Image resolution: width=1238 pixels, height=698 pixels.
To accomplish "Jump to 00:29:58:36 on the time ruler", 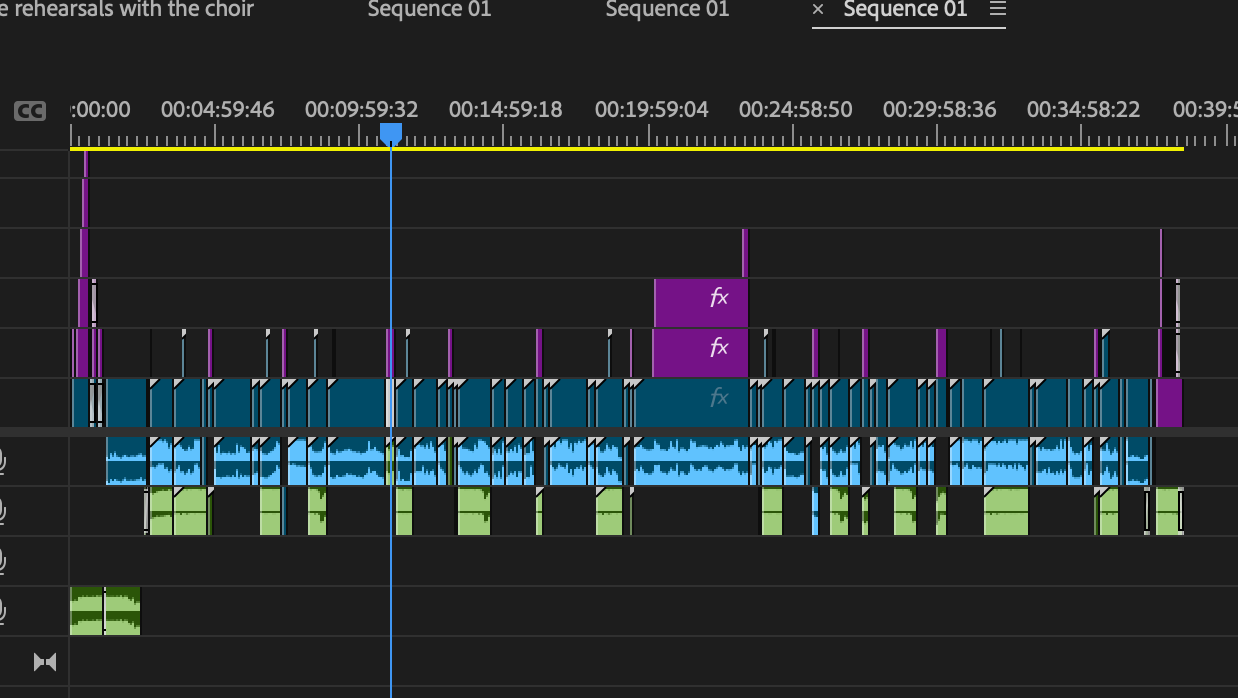I will [939, 110].
